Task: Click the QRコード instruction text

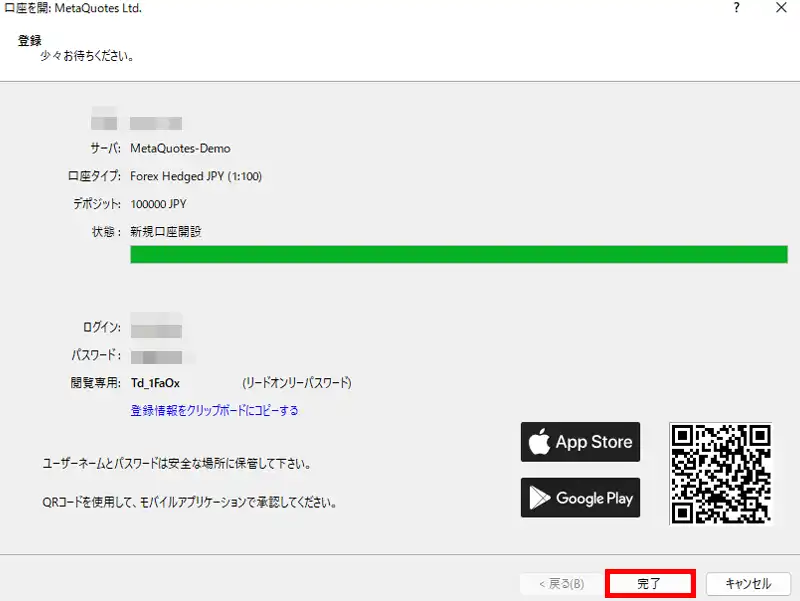Action: [x=189, y=503]
